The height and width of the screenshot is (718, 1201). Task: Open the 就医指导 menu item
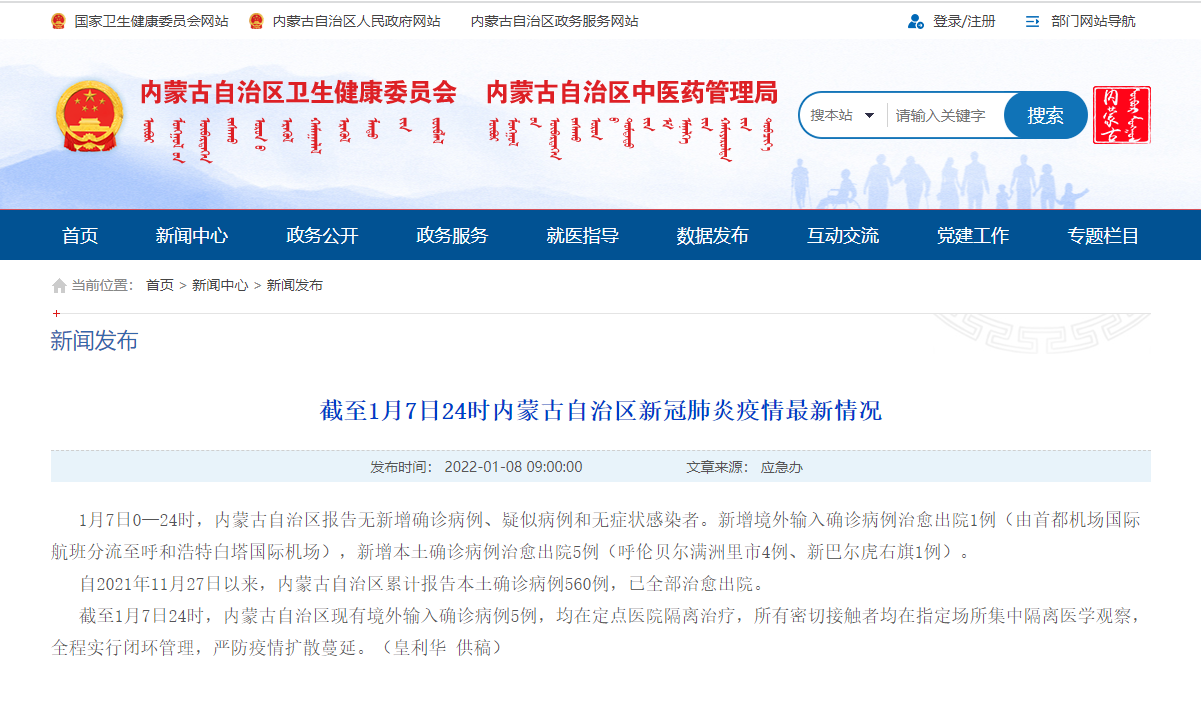582,236
